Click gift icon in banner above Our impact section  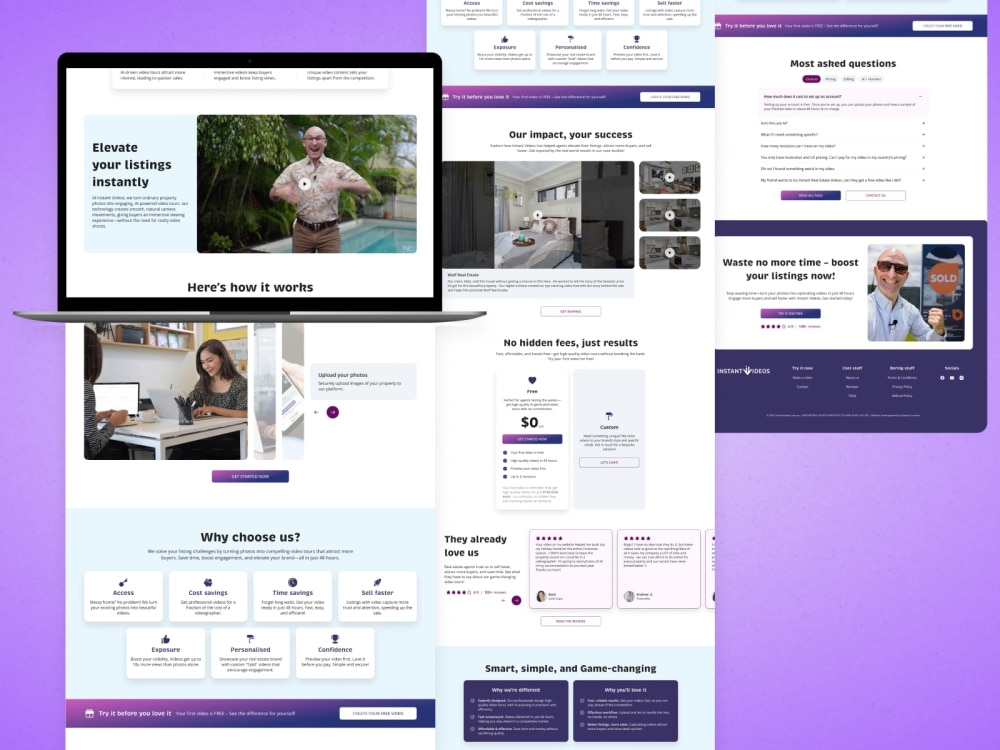tap(446, 97)
